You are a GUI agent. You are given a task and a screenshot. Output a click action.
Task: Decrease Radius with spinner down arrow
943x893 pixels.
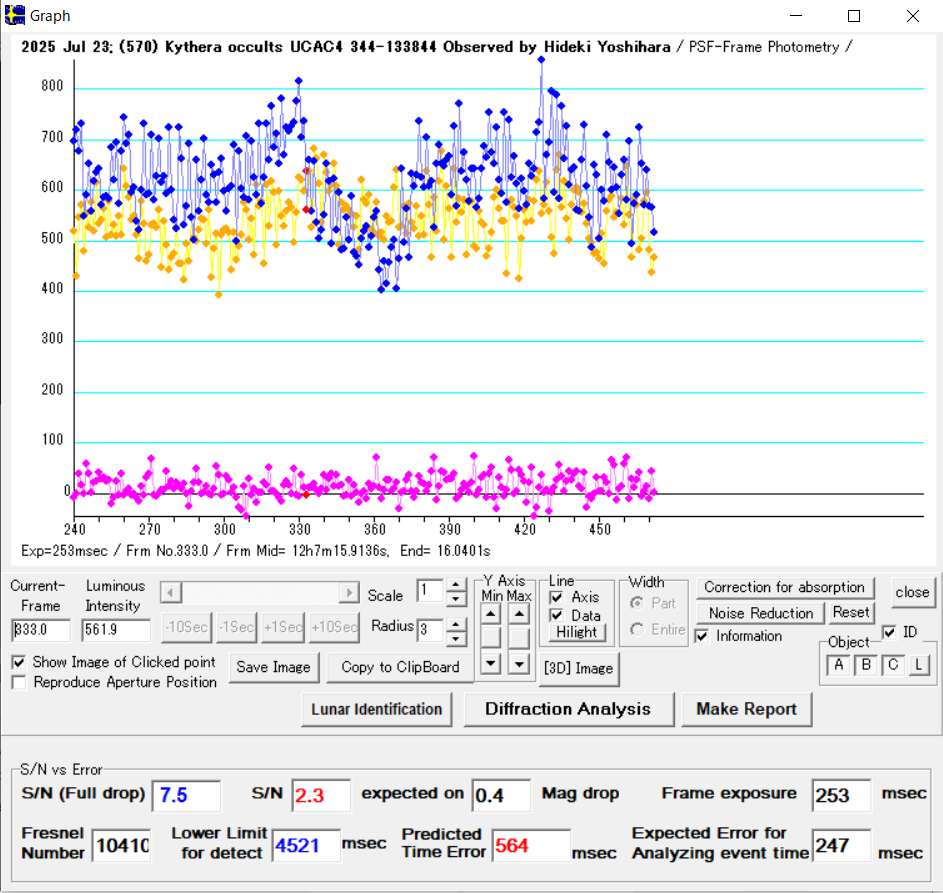click(x=456, y=639)
